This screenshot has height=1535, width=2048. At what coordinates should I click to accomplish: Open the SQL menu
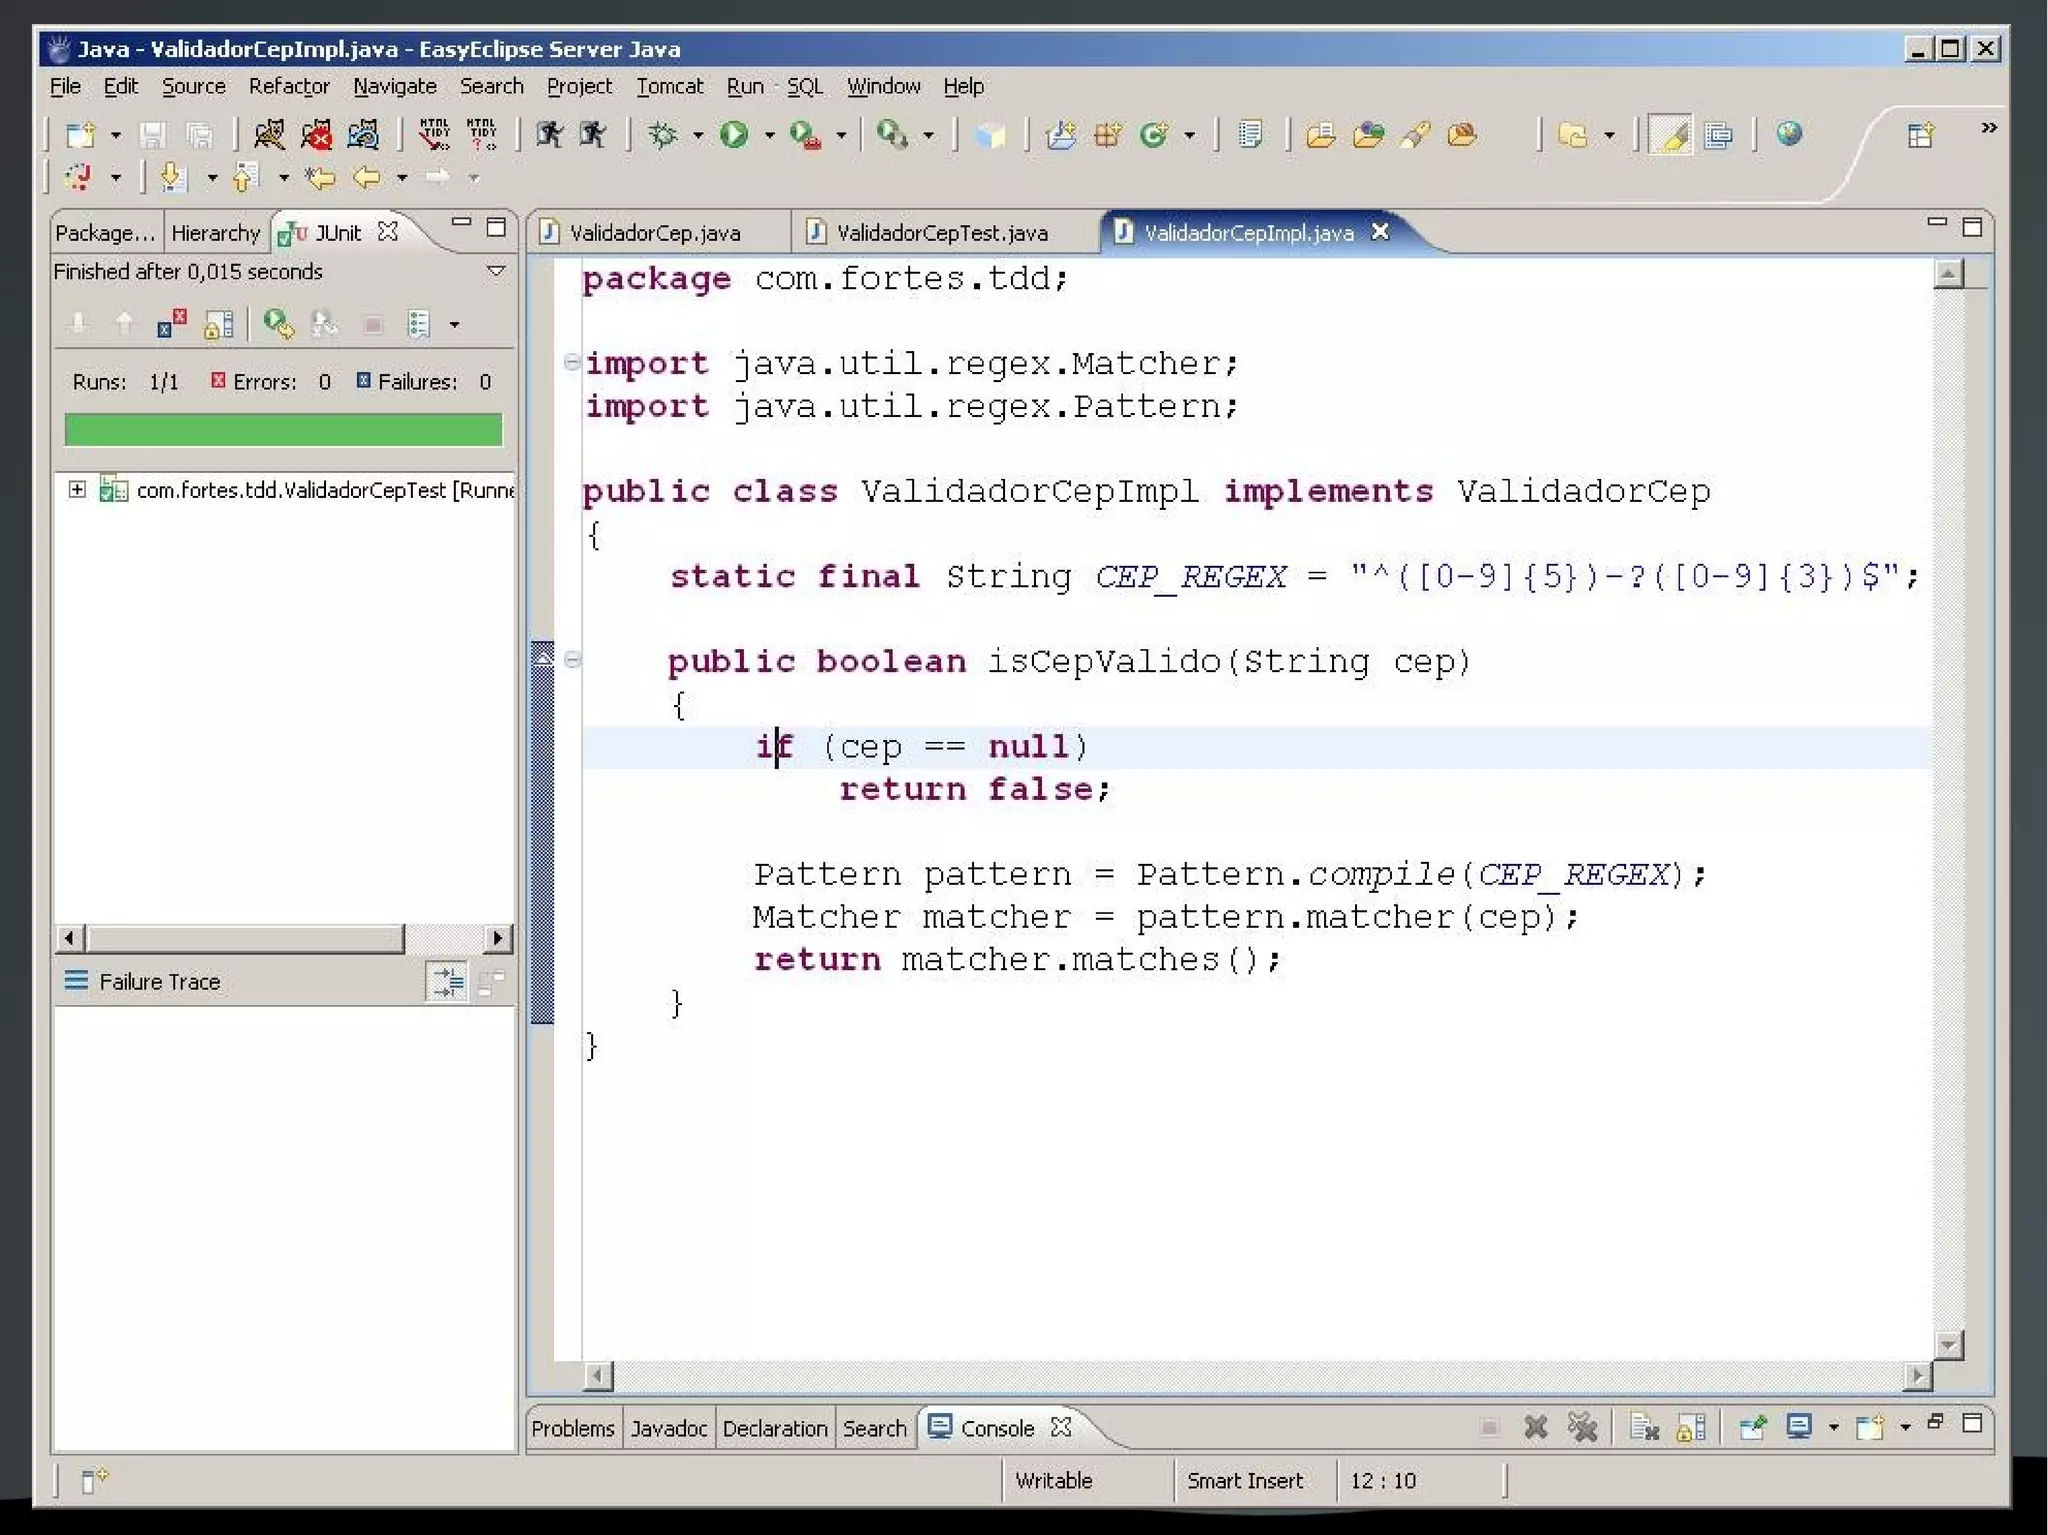tap(805, 86)
